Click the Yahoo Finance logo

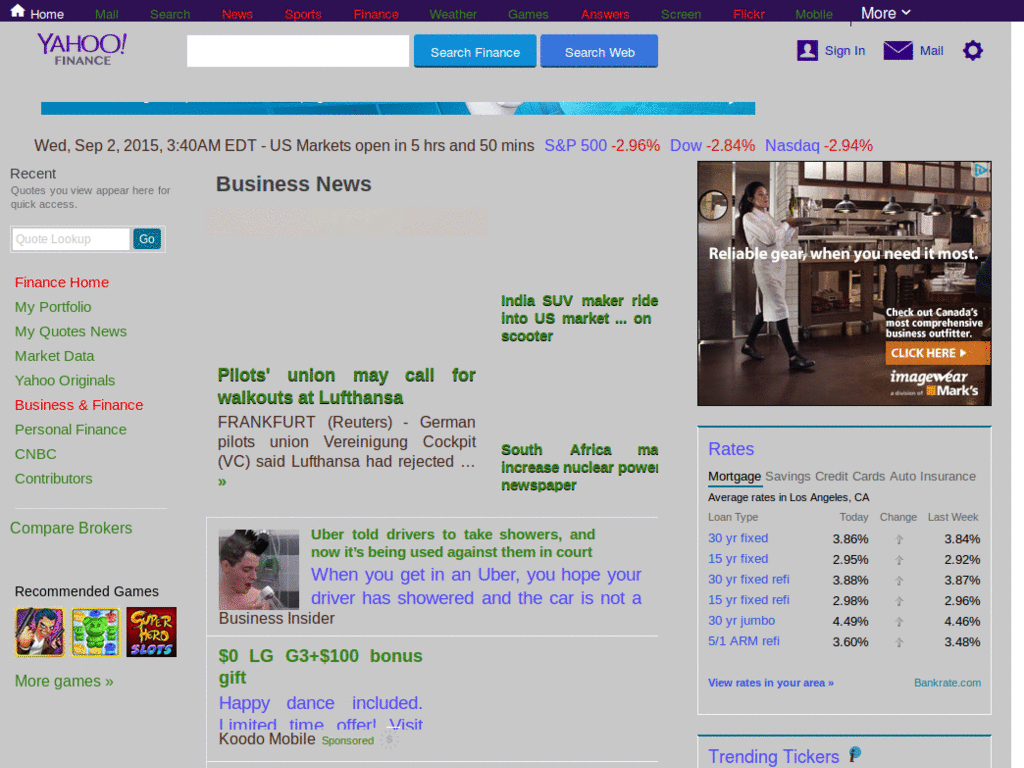coord(82,50)
